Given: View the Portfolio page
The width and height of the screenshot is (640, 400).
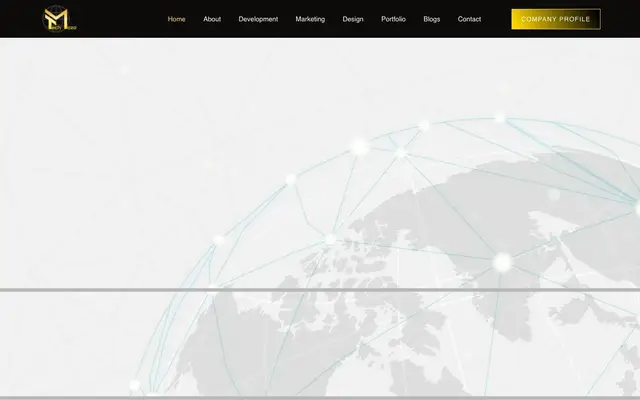Looking at the screenshot, I should coord(393,19).
